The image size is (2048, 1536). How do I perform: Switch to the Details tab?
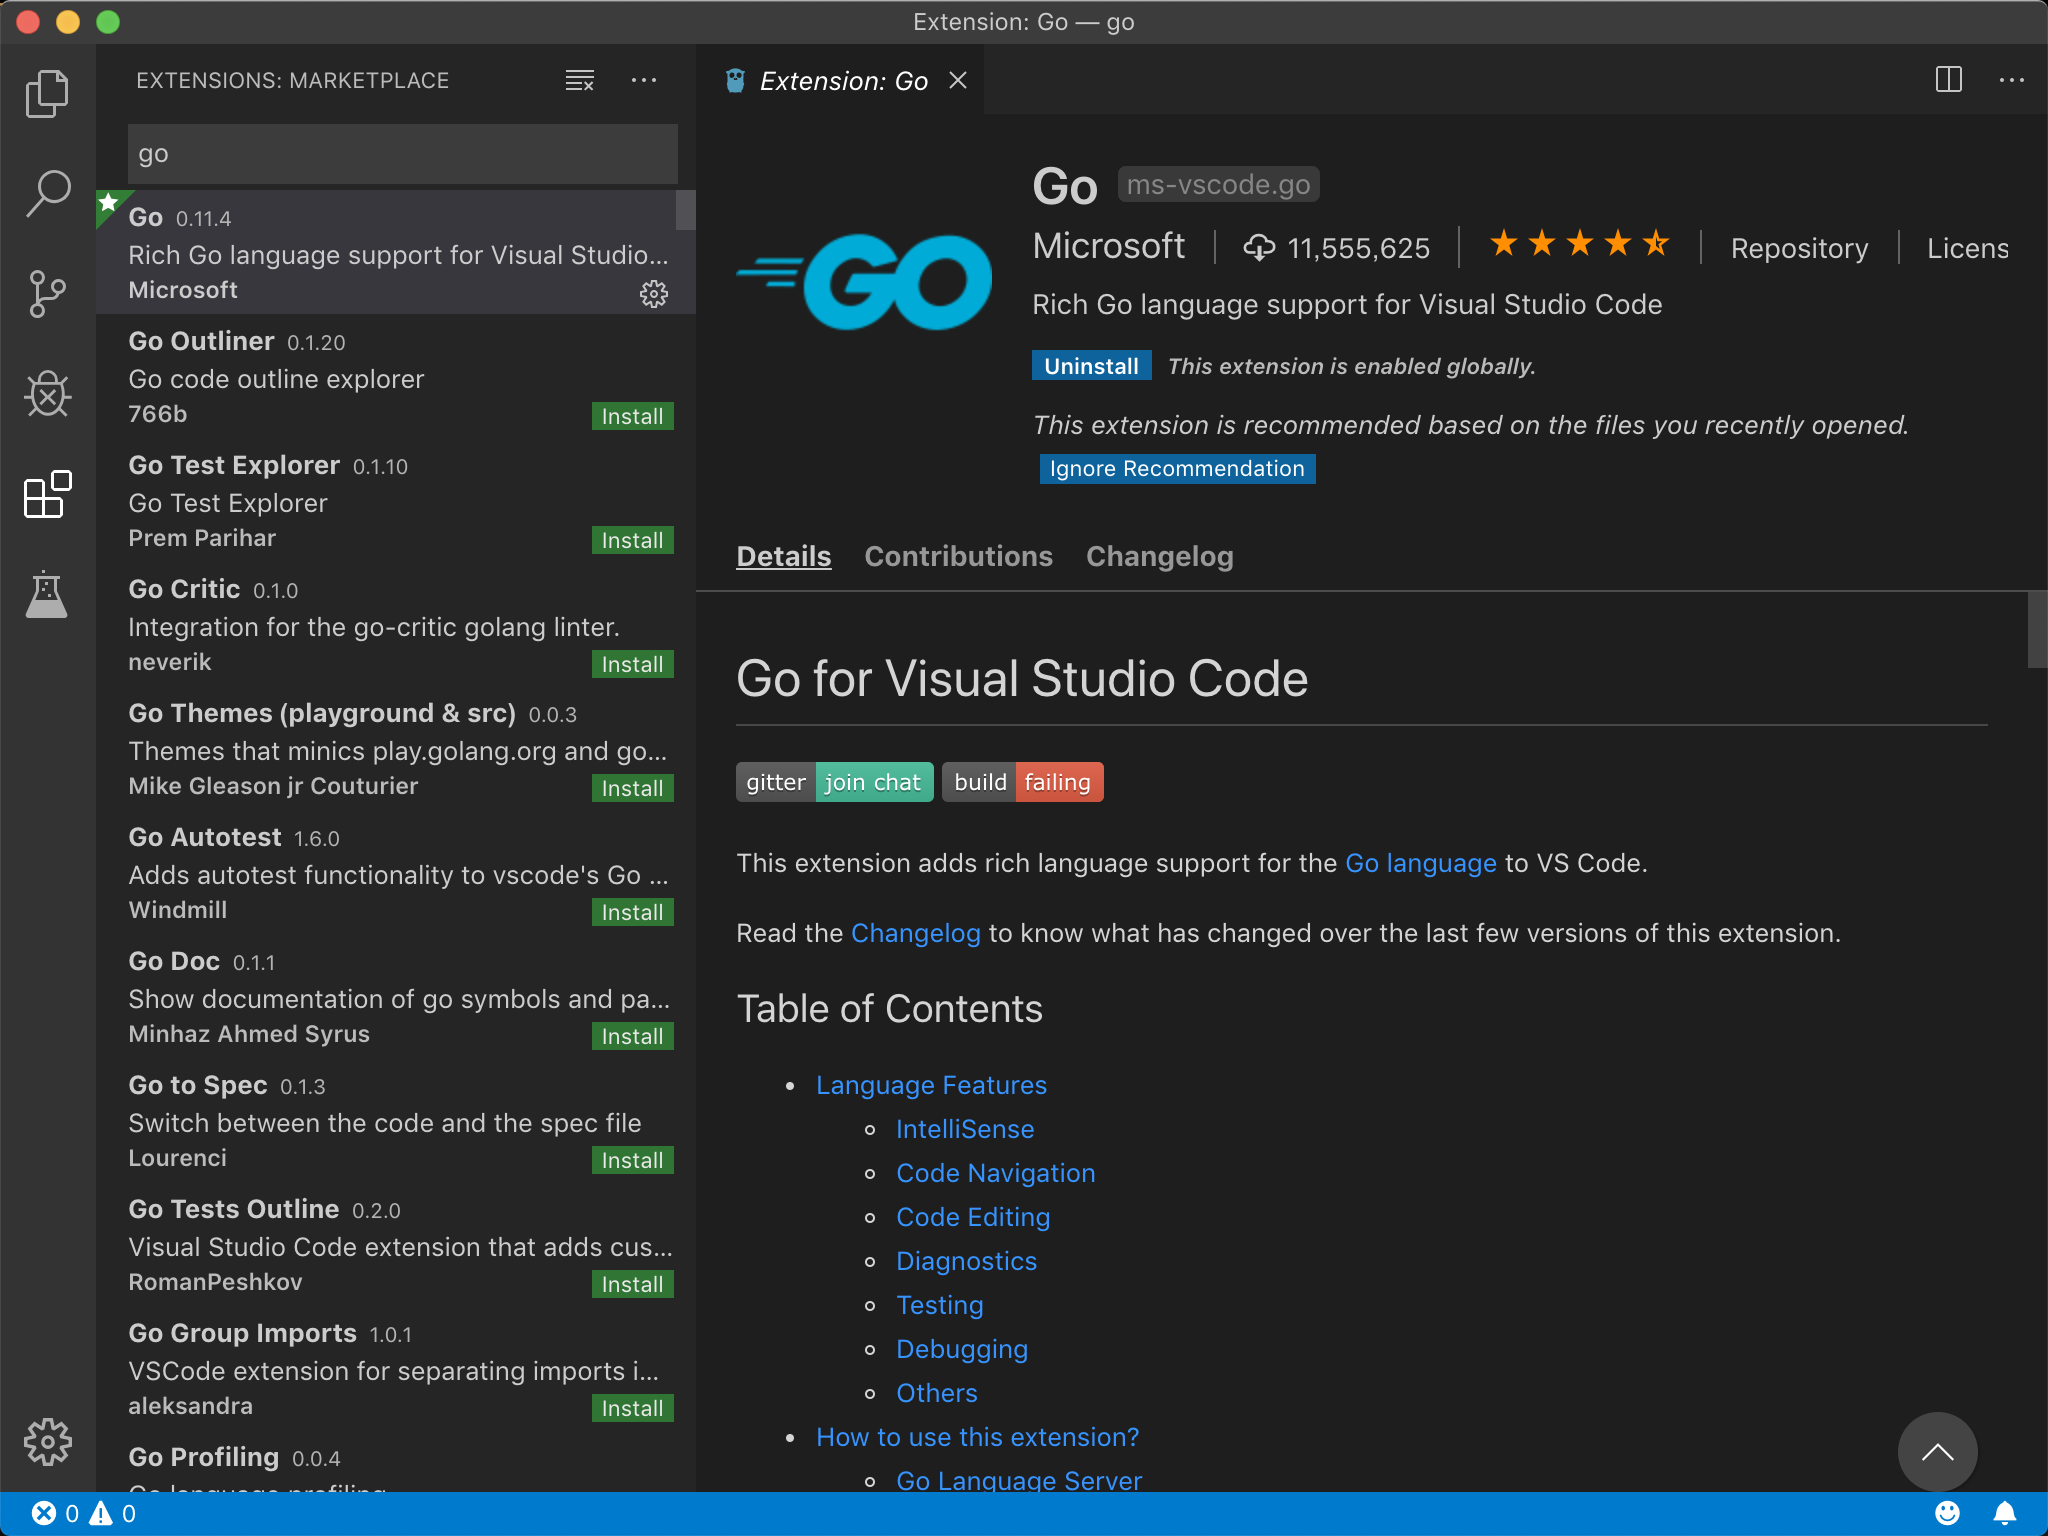[x=784, y=556]
